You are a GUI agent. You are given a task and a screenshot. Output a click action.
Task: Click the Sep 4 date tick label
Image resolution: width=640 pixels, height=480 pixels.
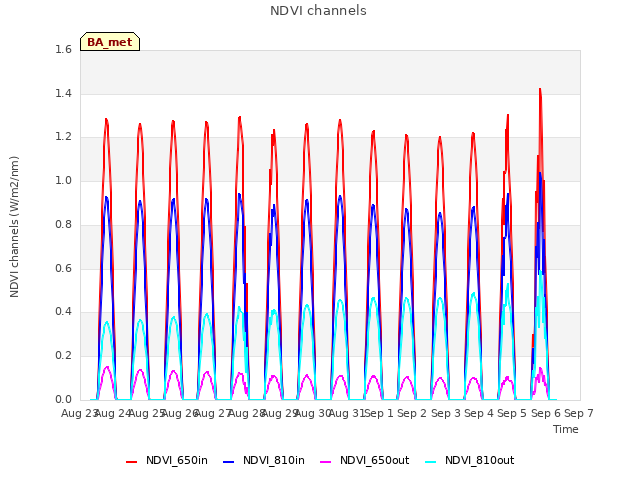click(x=479, y=413)
